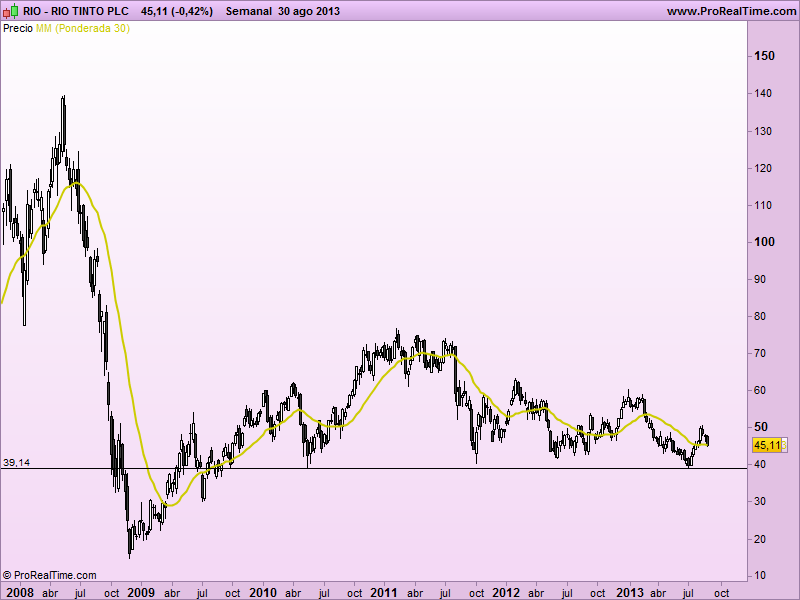Click the 2009 year label on time axis
800x600 pixels.
pos(141,592)
